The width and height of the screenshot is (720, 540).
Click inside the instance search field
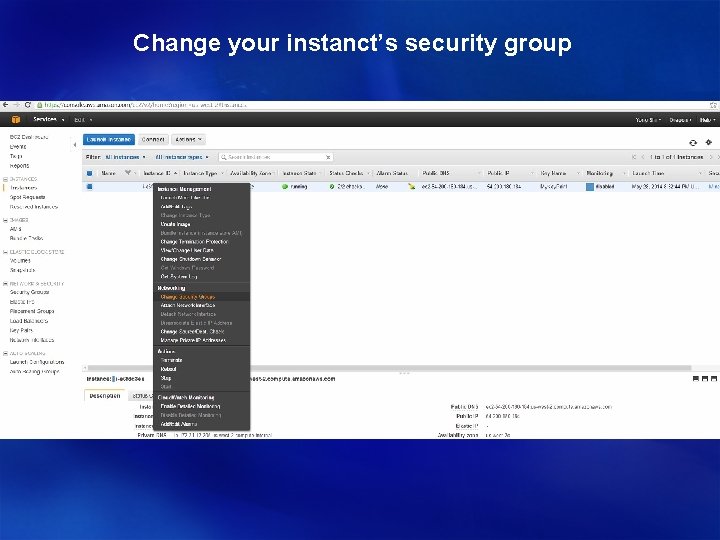tap(276, 157)
